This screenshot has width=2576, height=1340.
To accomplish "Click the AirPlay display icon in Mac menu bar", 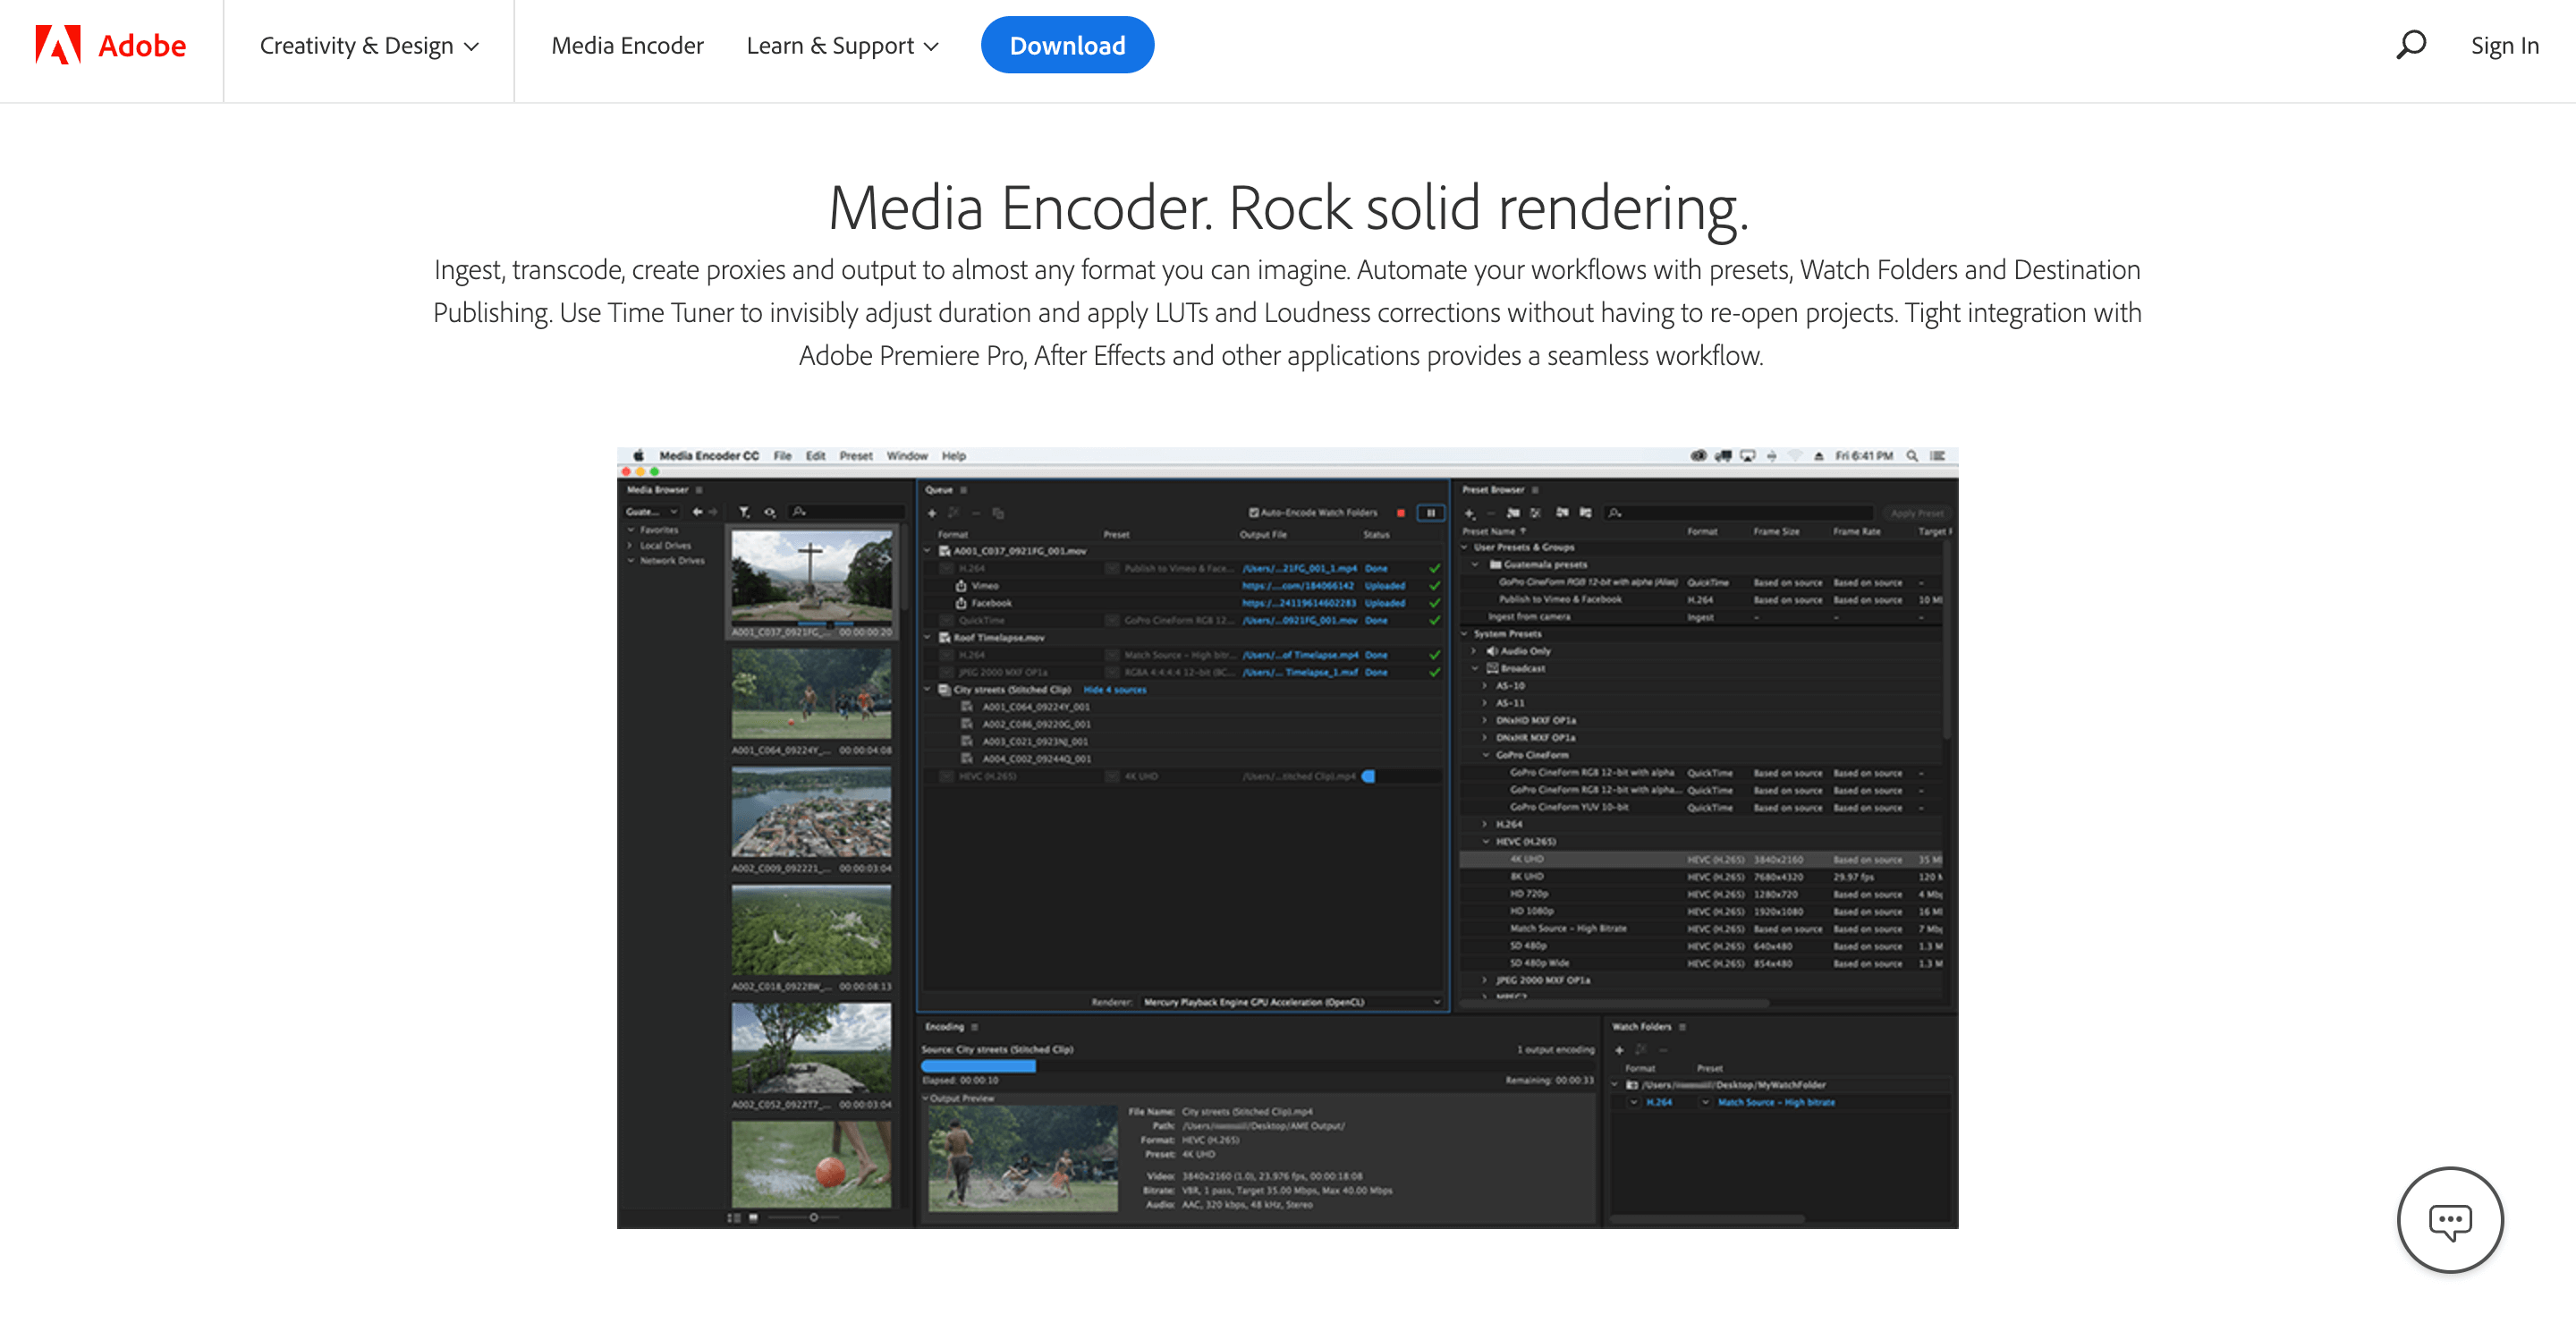I will [x=1747, y=456].
